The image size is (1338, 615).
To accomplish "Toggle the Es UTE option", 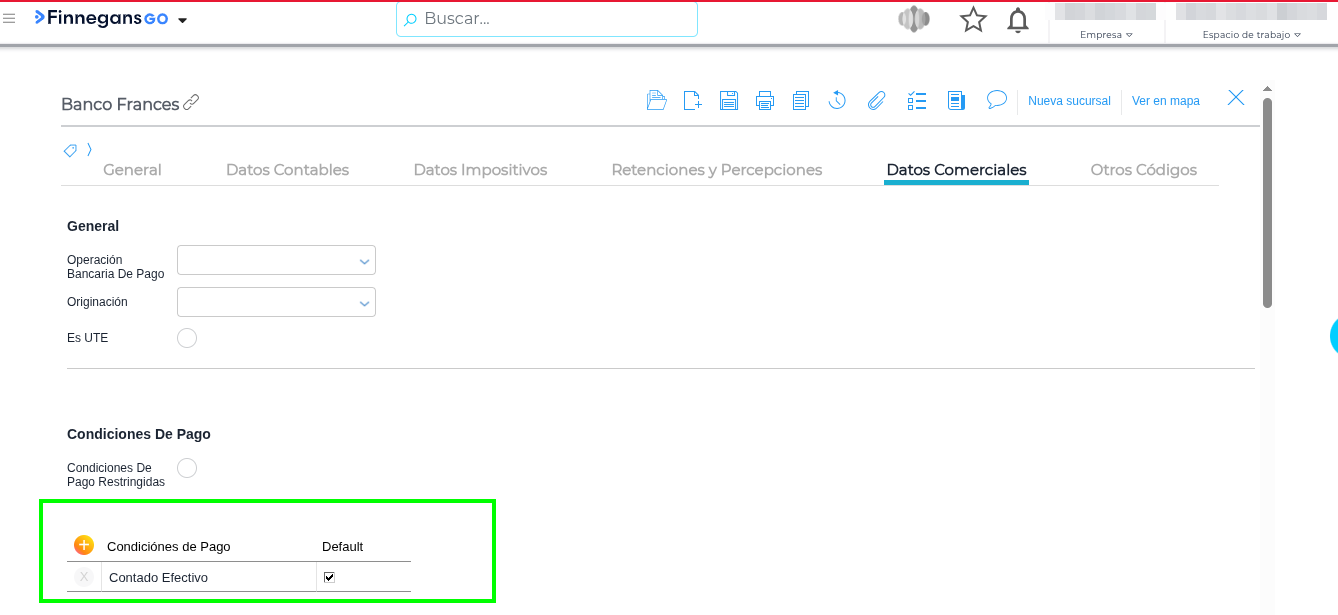I will click(x=187, y=338).
